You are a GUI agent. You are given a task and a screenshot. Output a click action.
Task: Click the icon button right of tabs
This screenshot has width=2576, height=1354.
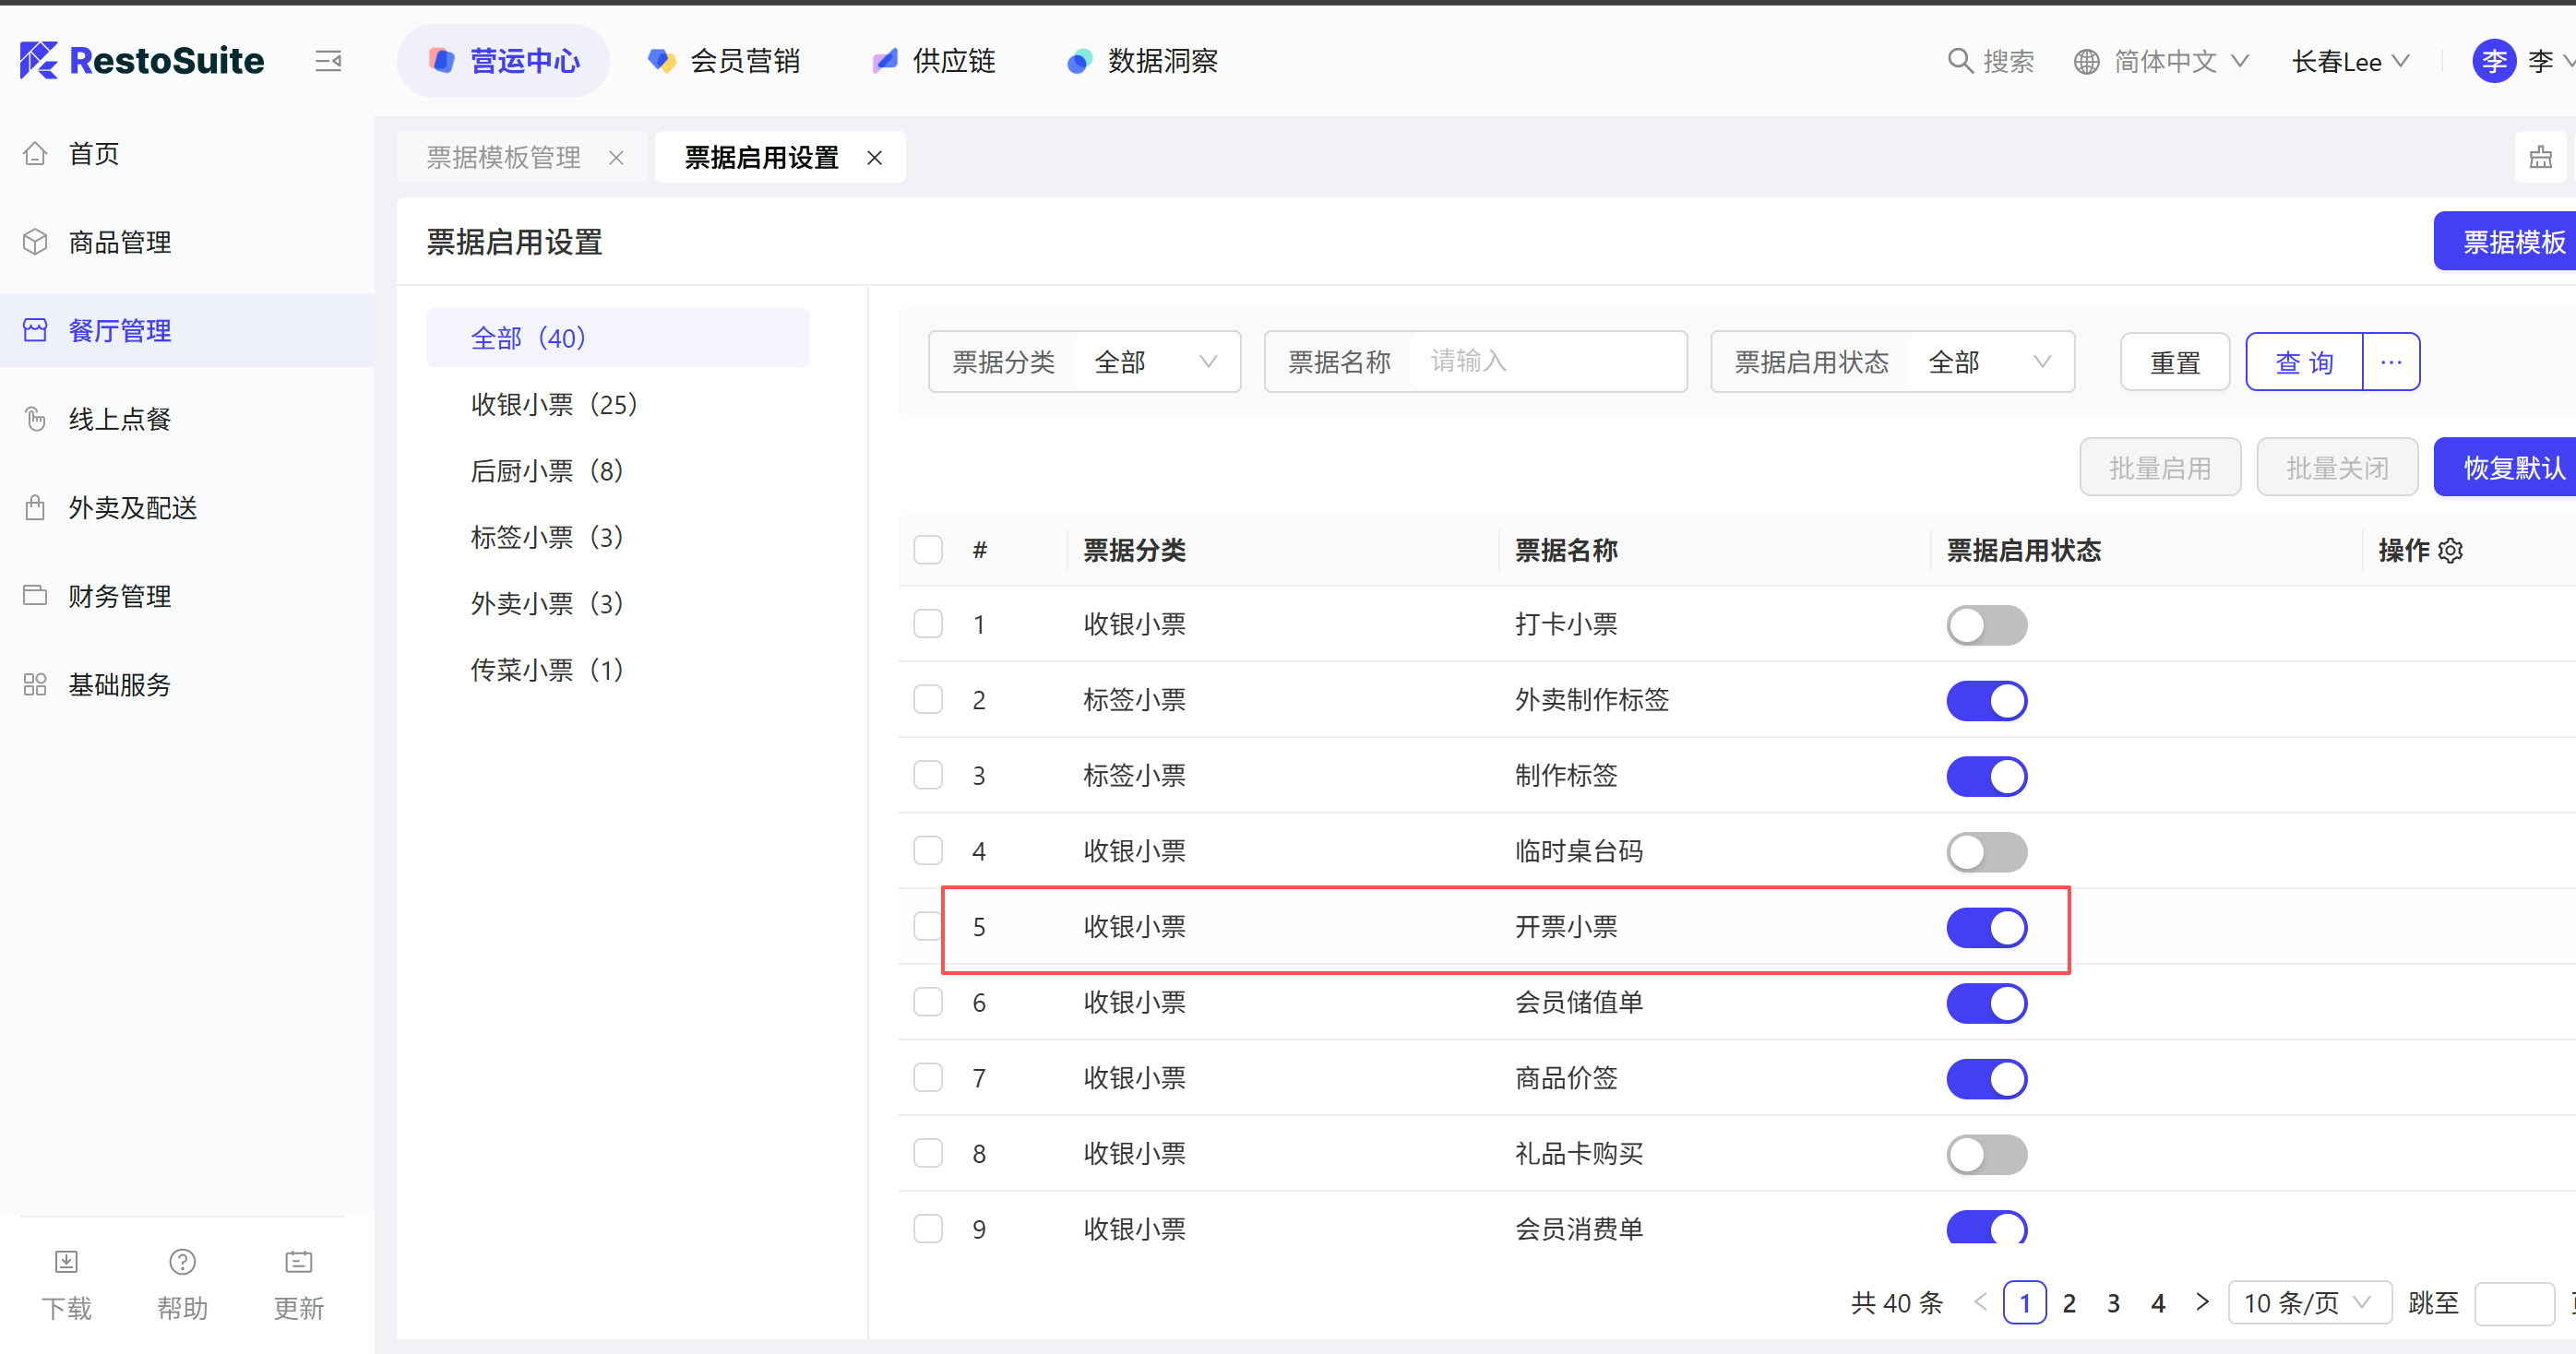(2540, 157)
